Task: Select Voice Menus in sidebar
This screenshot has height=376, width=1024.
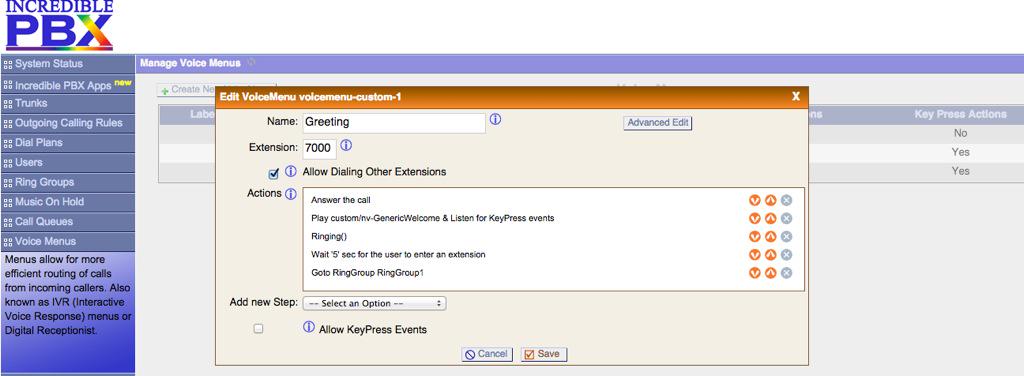Action: tap(68, 241)
